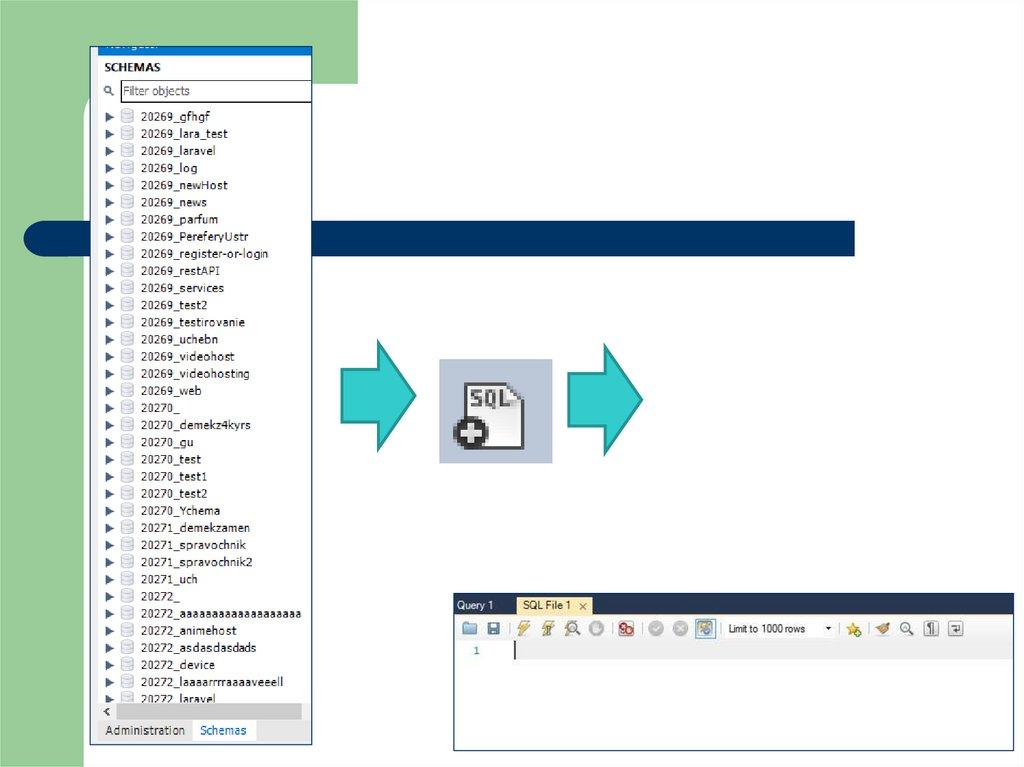This screenshot has width=1024, height=767.
Task: Expand the 20269_laravel schema
Action: click(110, 151)
